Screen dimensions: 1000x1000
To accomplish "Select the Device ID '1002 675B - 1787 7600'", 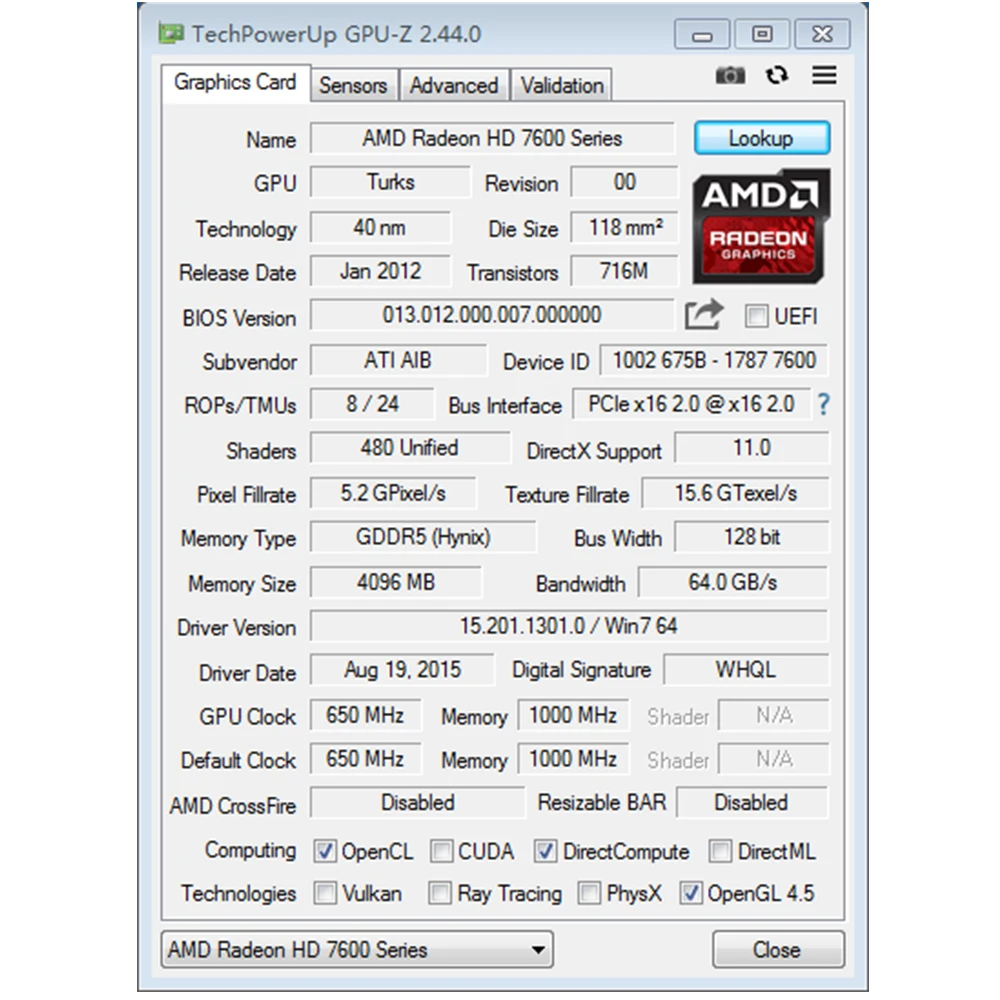I will tap(714, 360).
